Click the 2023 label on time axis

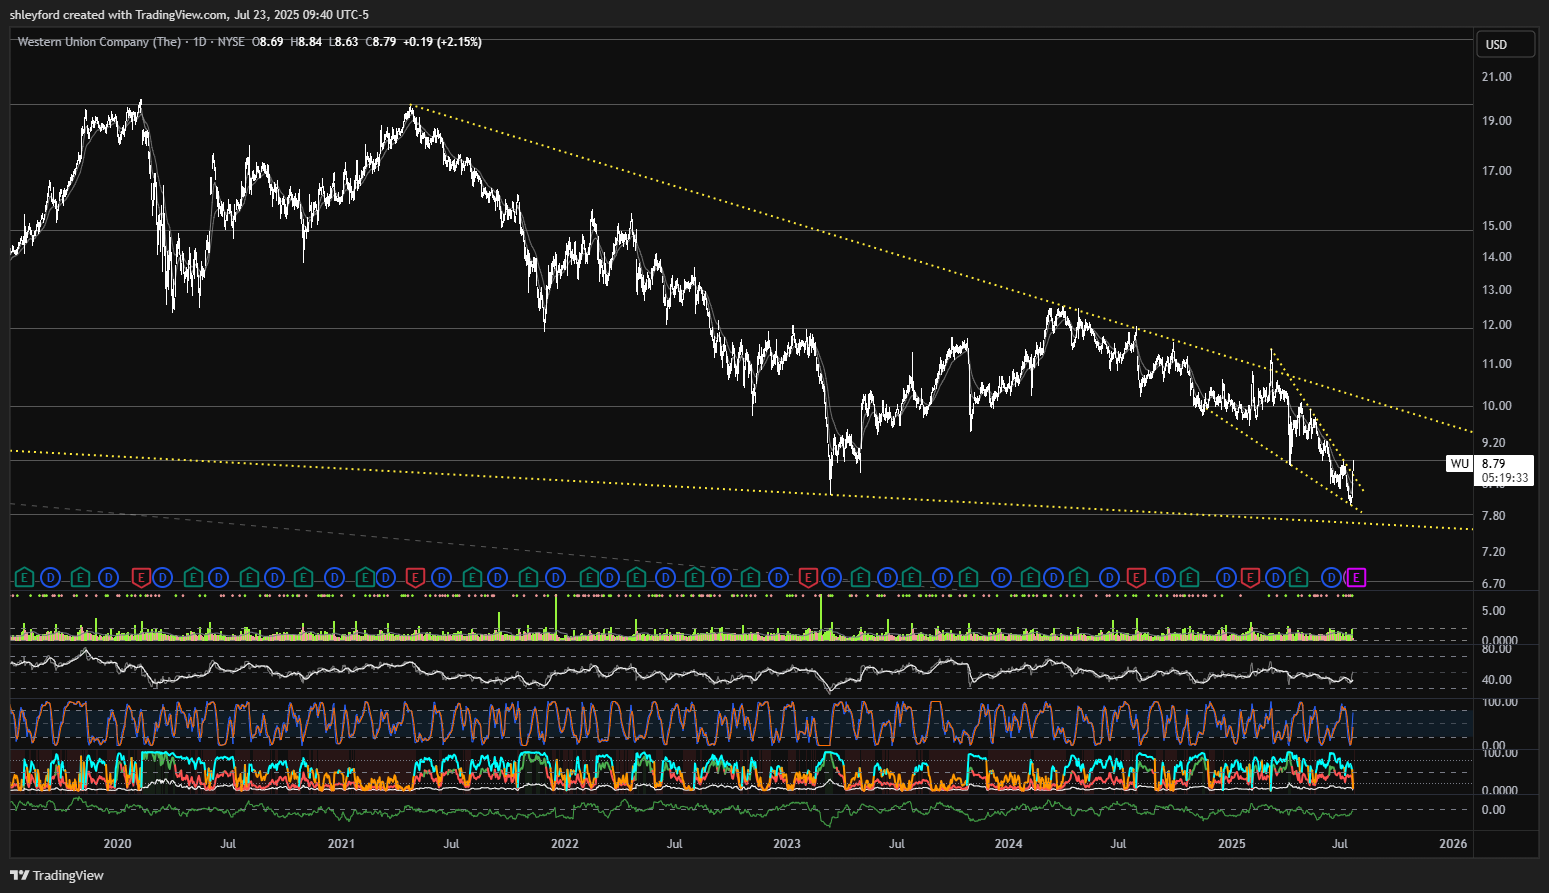click(x=787, y=844)
